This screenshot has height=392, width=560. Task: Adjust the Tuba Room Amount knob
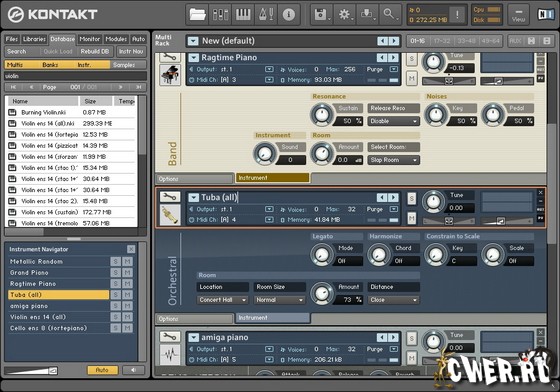pos(322,293)
